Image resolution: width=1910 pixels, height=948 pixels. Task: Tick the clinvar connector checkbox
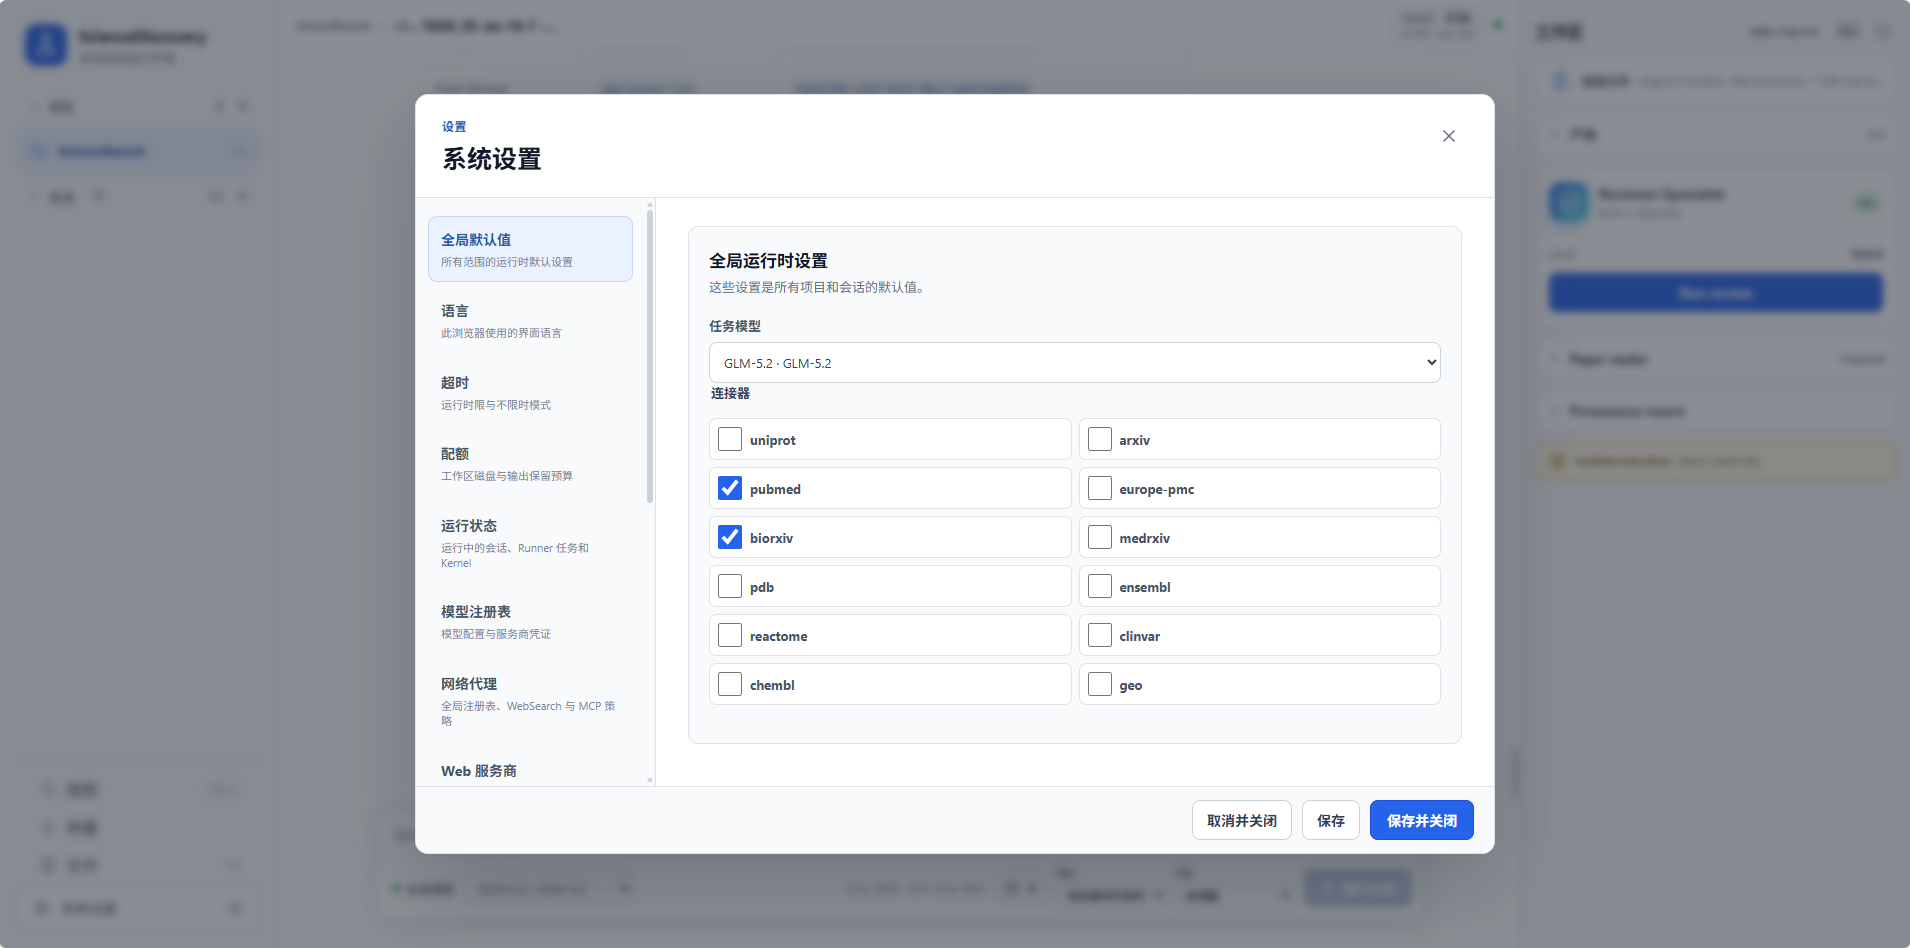coord(1100,635)
